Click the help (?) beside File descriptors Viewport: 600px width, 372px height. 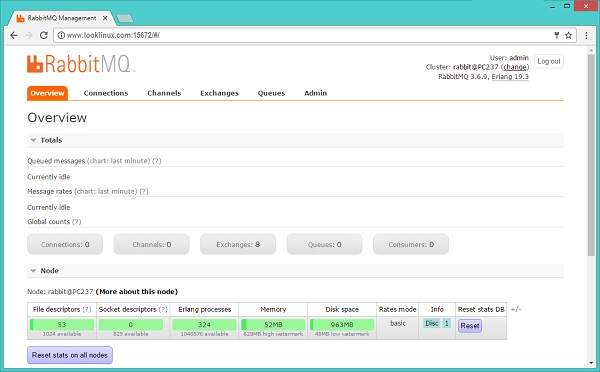[x=87, y=309]
